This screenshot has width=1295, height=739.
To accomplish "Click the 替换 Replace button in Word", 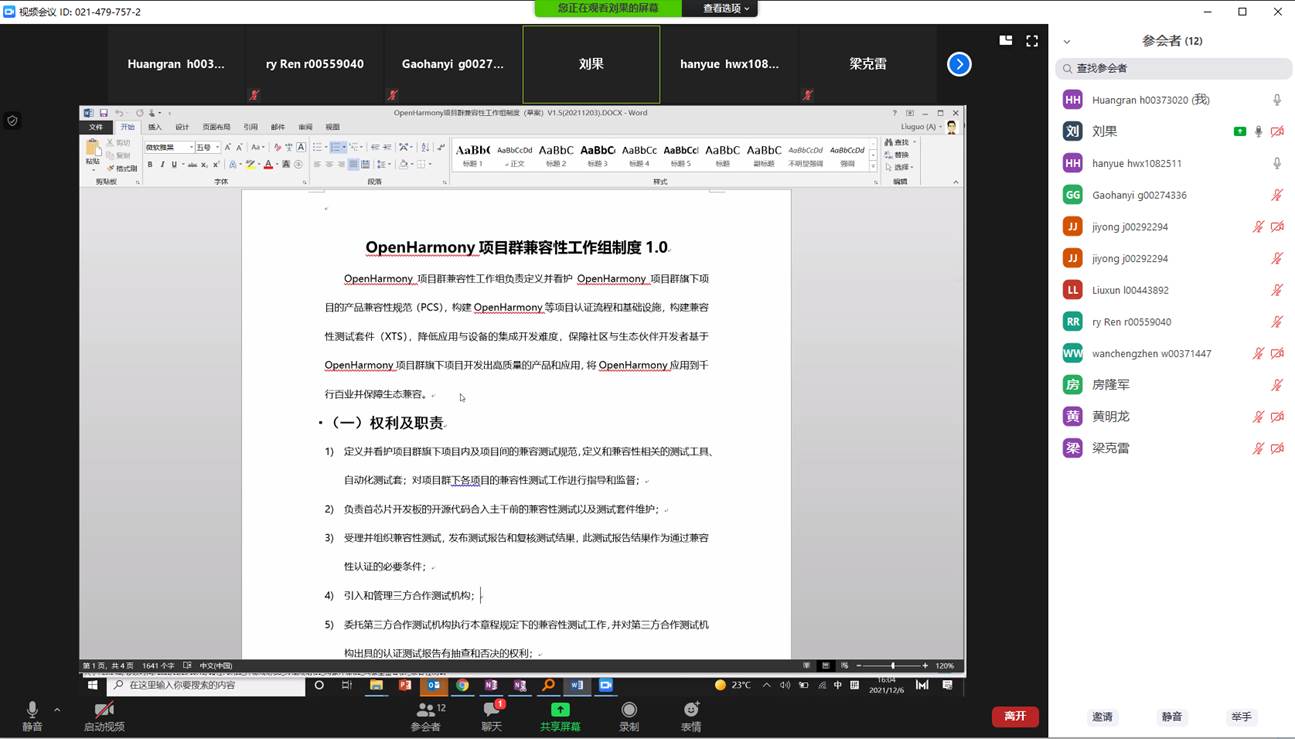I will 901,155.
